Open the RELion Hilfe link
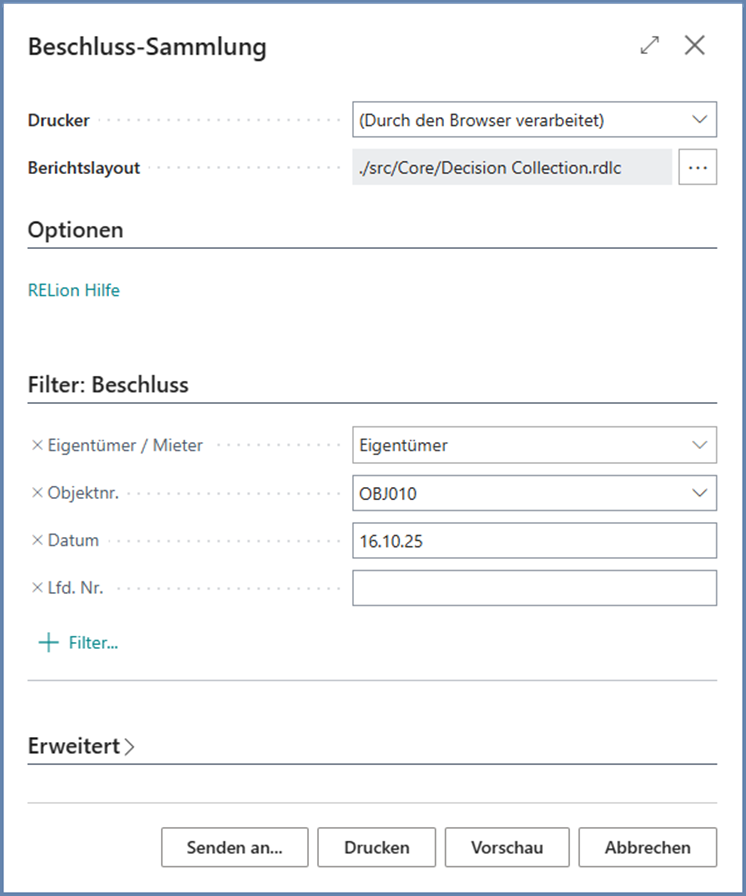 click(74, 291)
